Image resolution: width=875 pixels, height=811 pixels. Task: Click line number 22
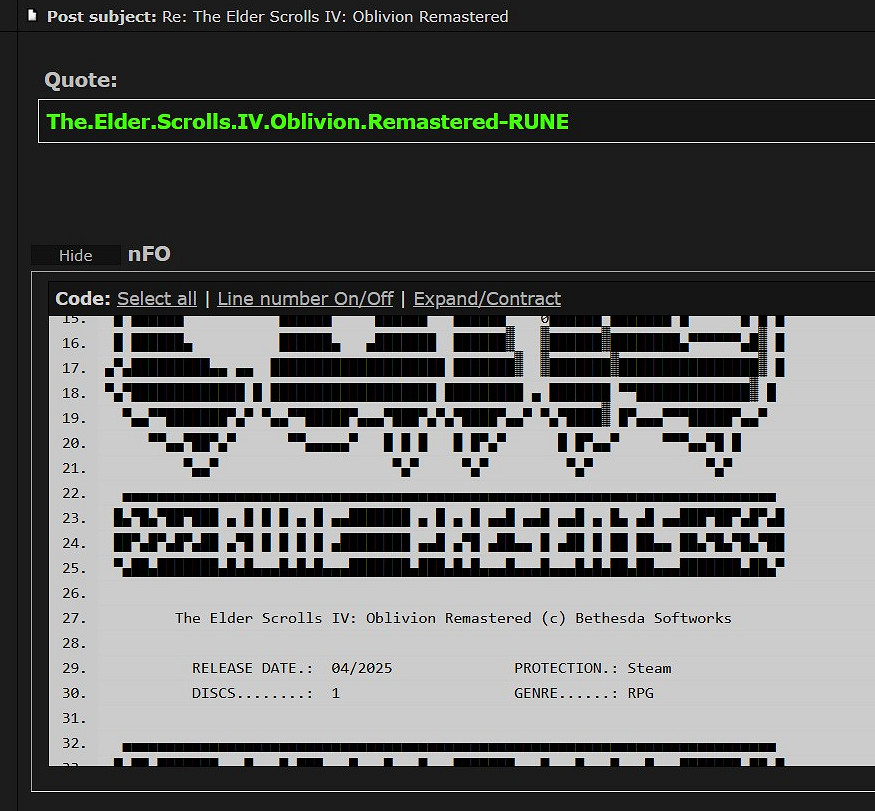[x=73, y=493]
